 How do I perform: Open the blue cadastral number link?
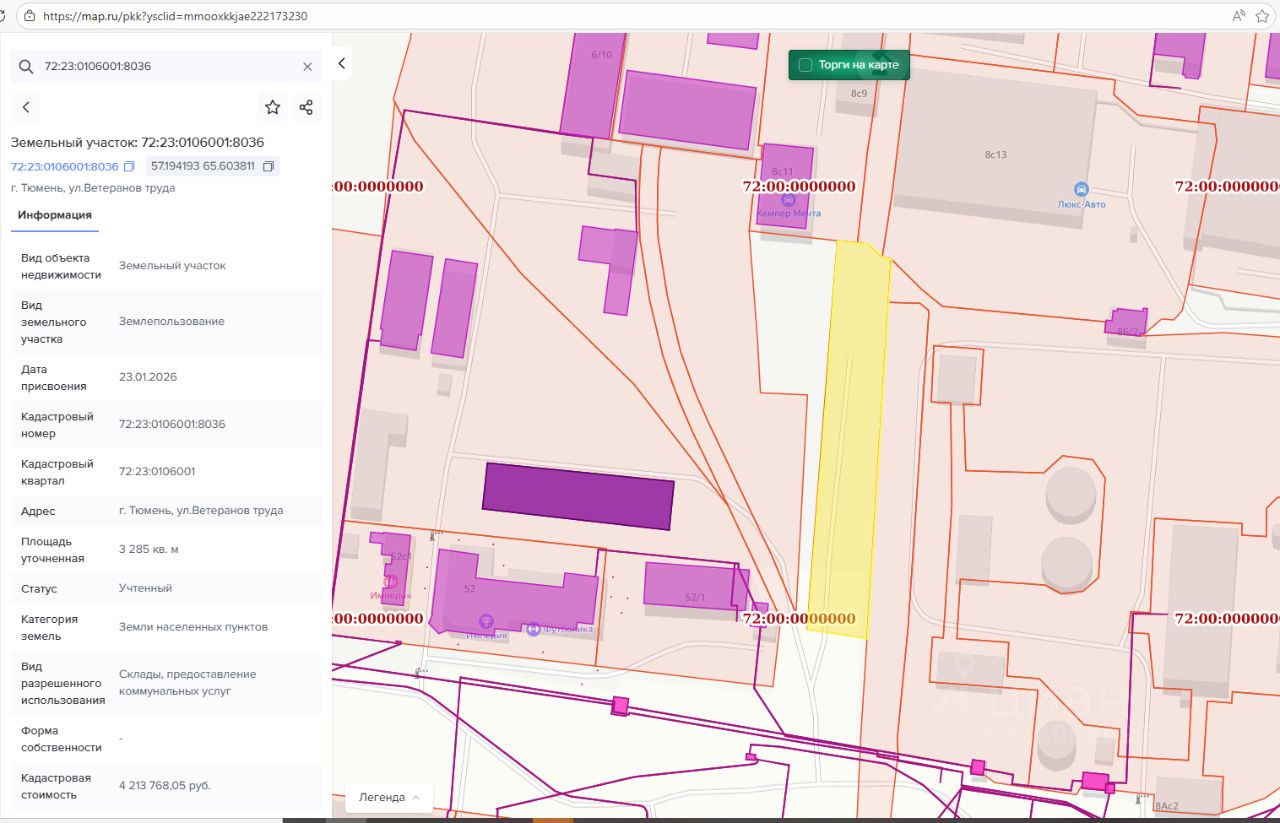tap(65, 167)
